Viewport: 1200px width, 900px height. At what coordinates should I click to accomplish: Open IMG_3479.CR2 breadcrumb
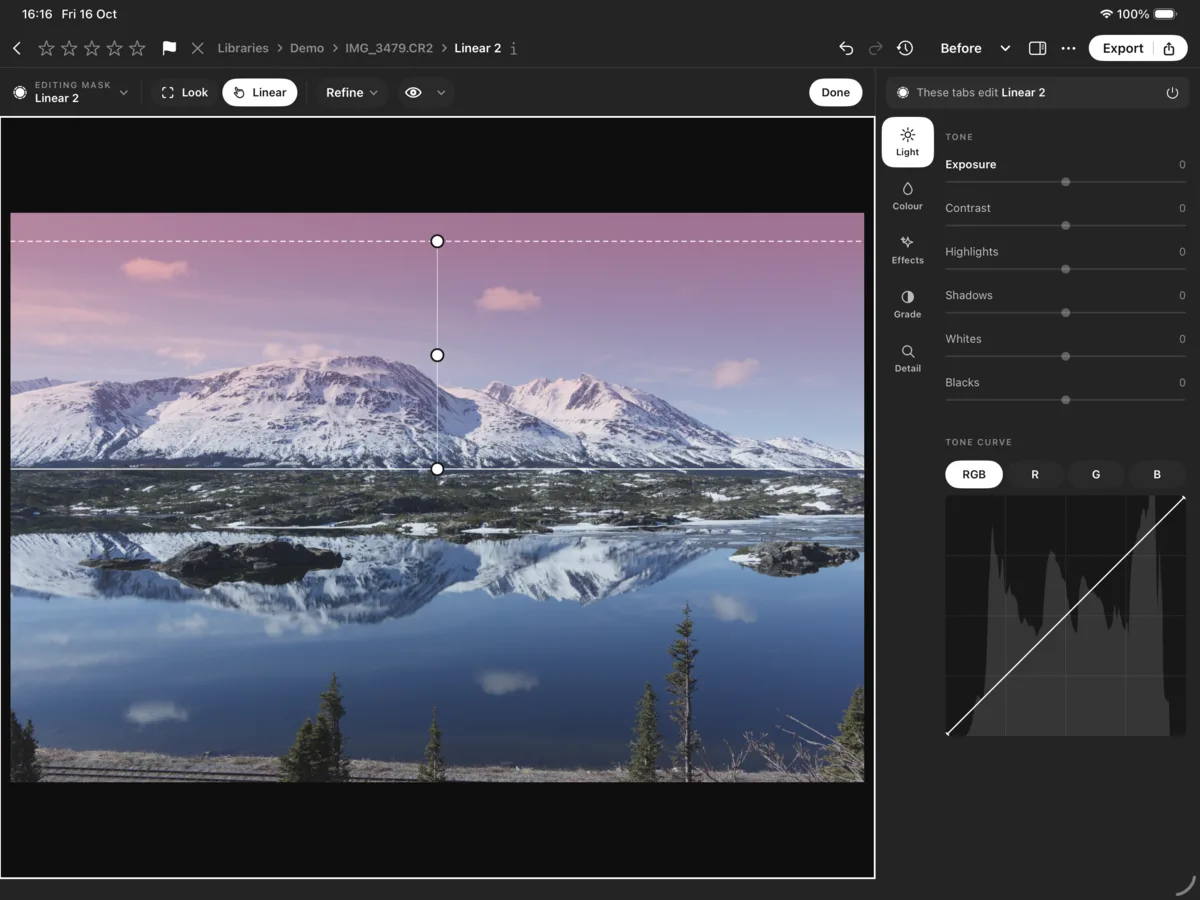[389, 48]
